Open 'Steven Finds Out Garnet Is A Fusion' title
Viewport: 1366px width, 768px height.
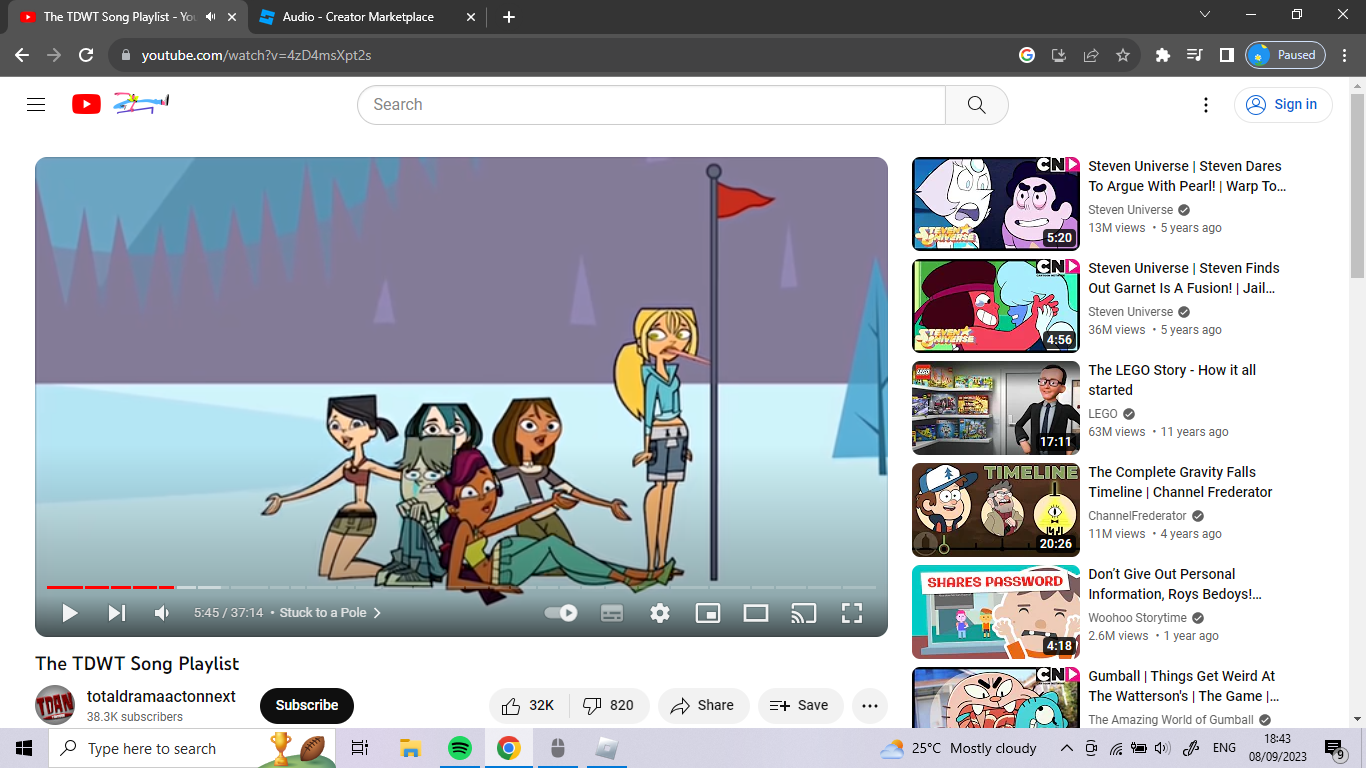point(1184,278)
